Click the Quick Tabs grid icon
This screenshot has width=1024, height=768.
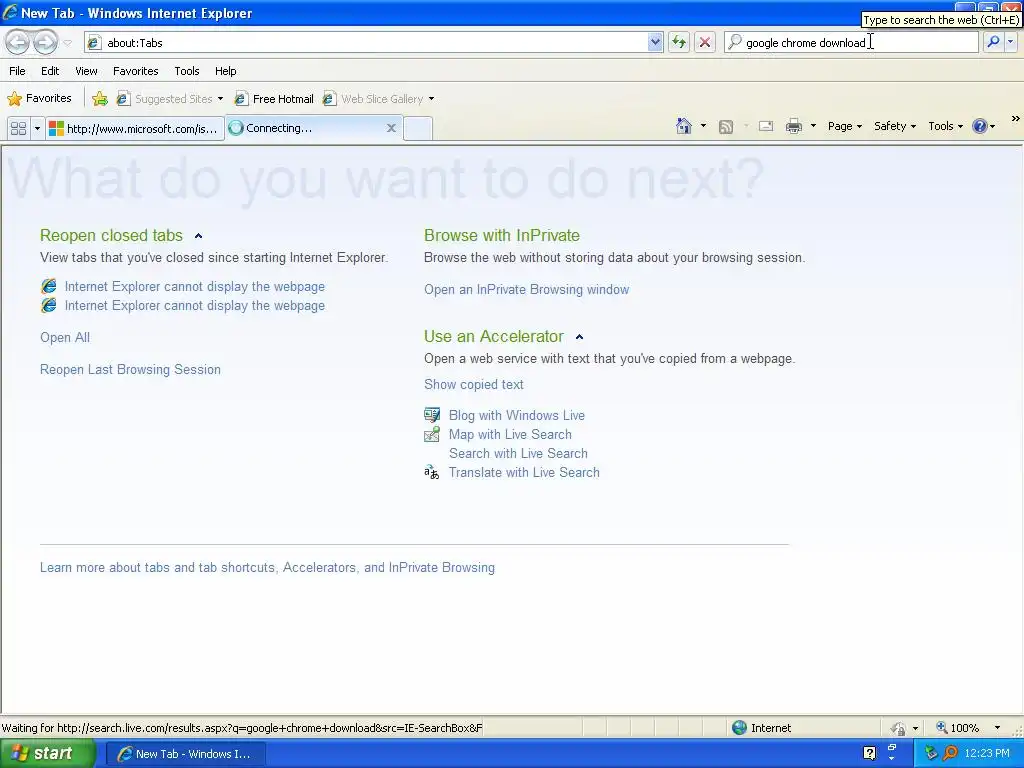tap(18, 128)
